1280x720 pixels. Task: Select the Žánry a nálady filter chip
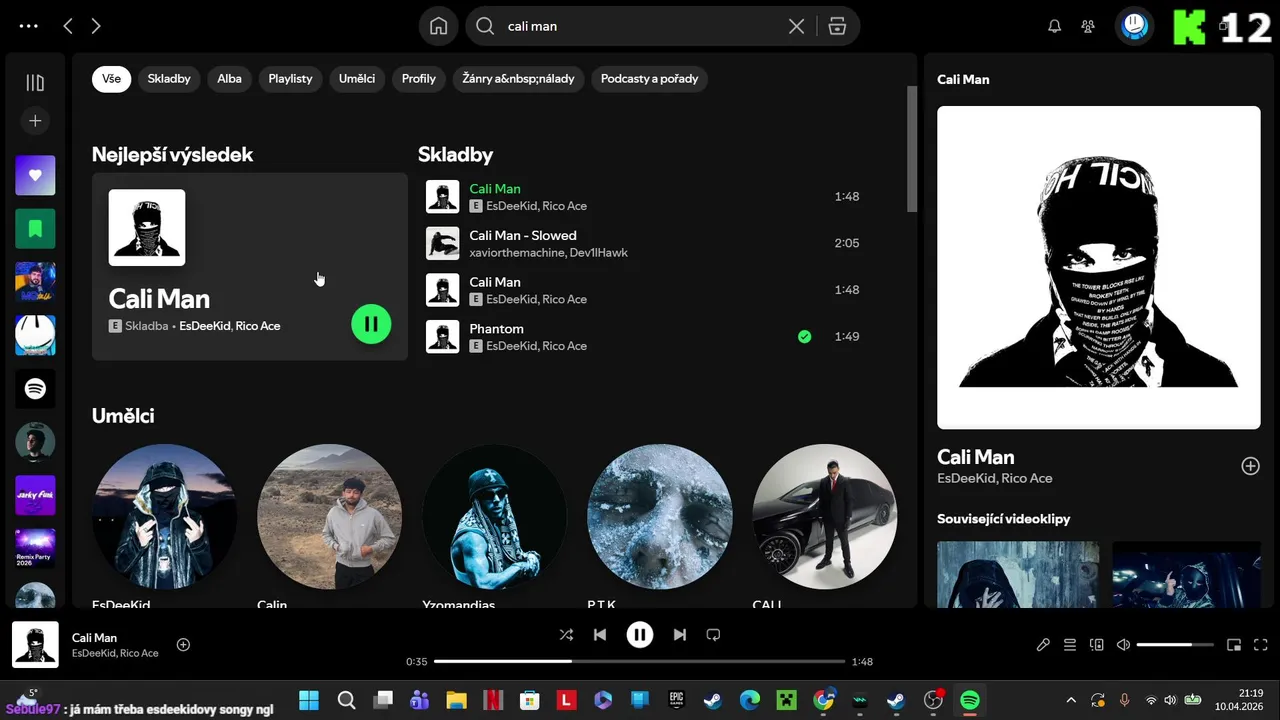(x=518, y=79)
